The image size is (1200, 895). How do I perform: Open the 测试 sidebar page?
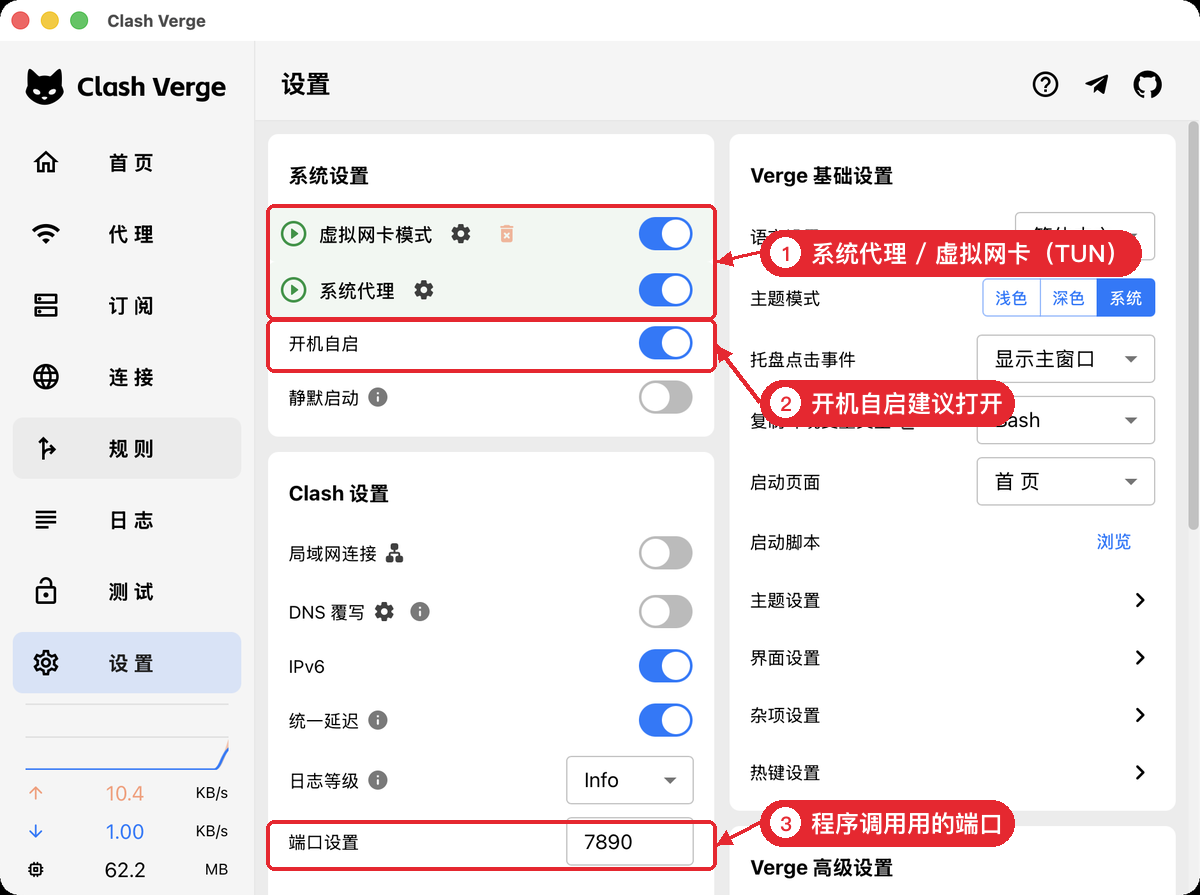click(127, 591)
